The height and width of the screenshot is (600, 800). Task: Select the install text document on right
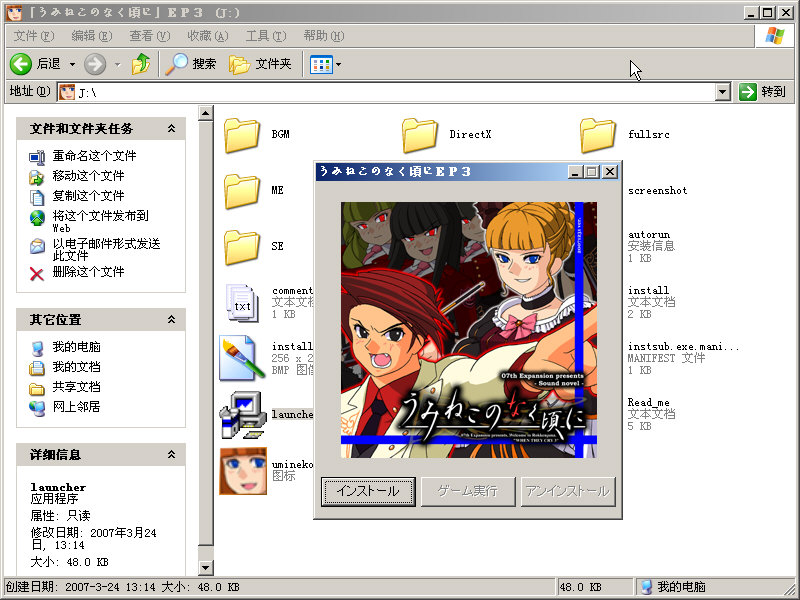coord(652,302)
